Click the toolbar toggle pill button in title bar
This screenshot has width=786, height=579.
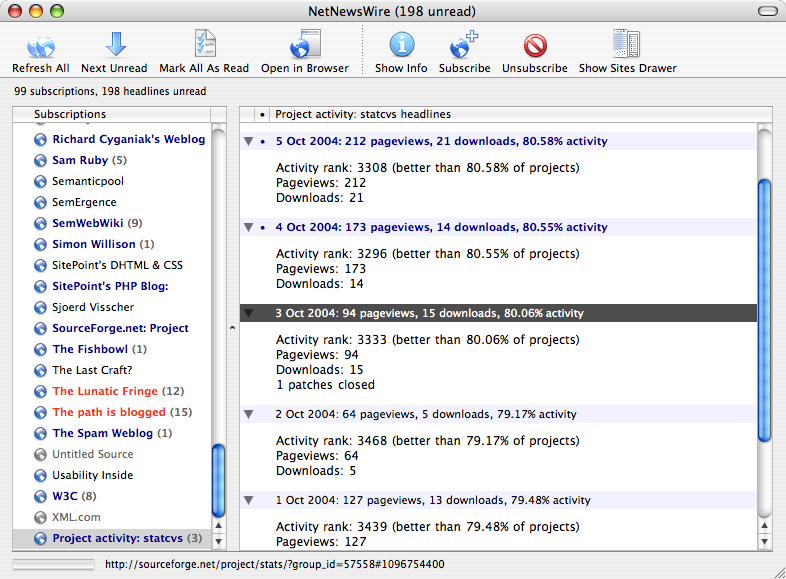tap(766, 12)
